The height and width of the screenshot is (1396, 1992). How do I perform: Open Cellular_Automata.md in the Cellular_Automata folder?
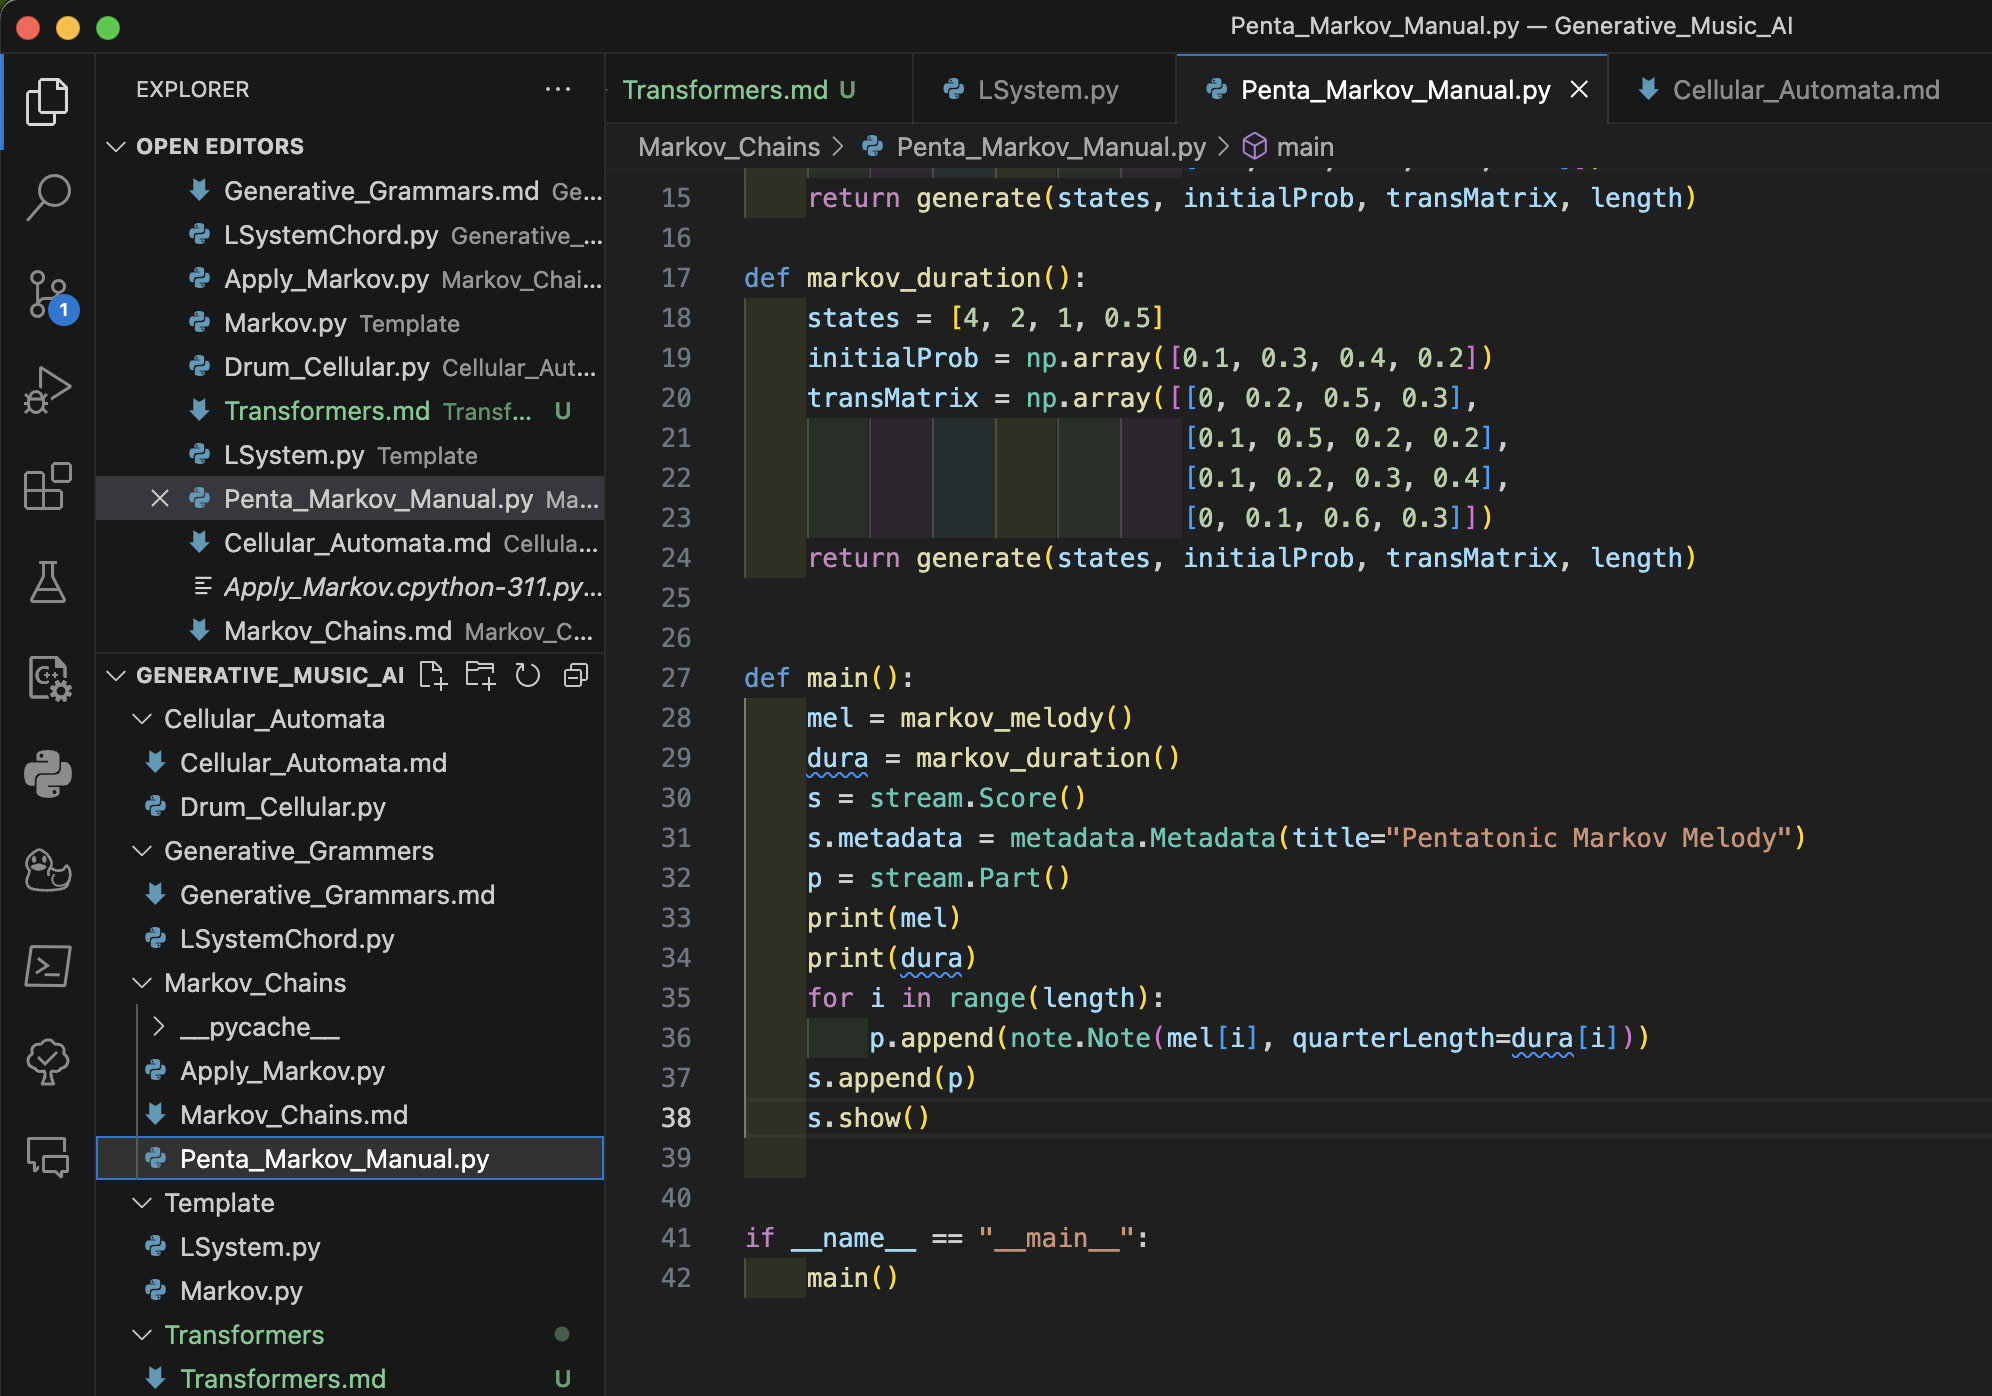[x=350, y=762]
